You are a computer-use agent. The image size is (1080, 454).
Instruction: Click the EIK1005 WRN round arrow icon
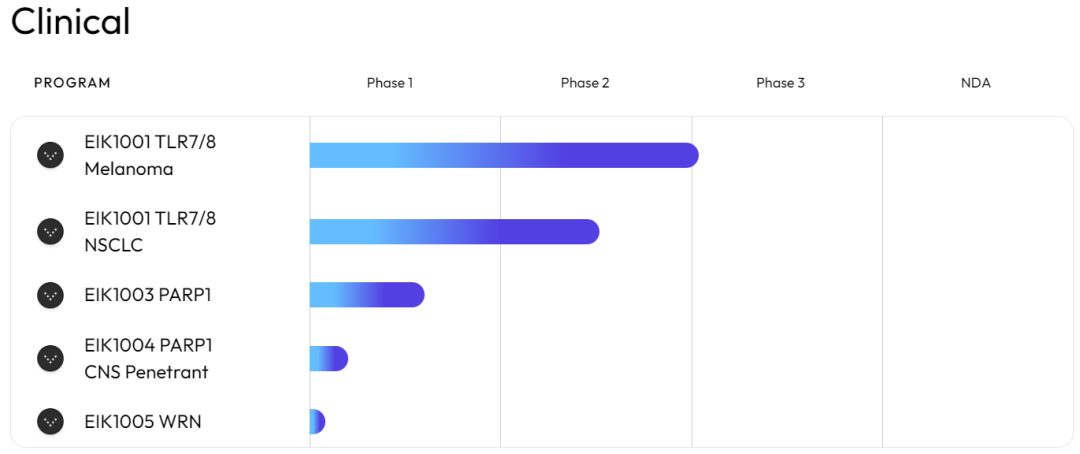pos(50,422)
